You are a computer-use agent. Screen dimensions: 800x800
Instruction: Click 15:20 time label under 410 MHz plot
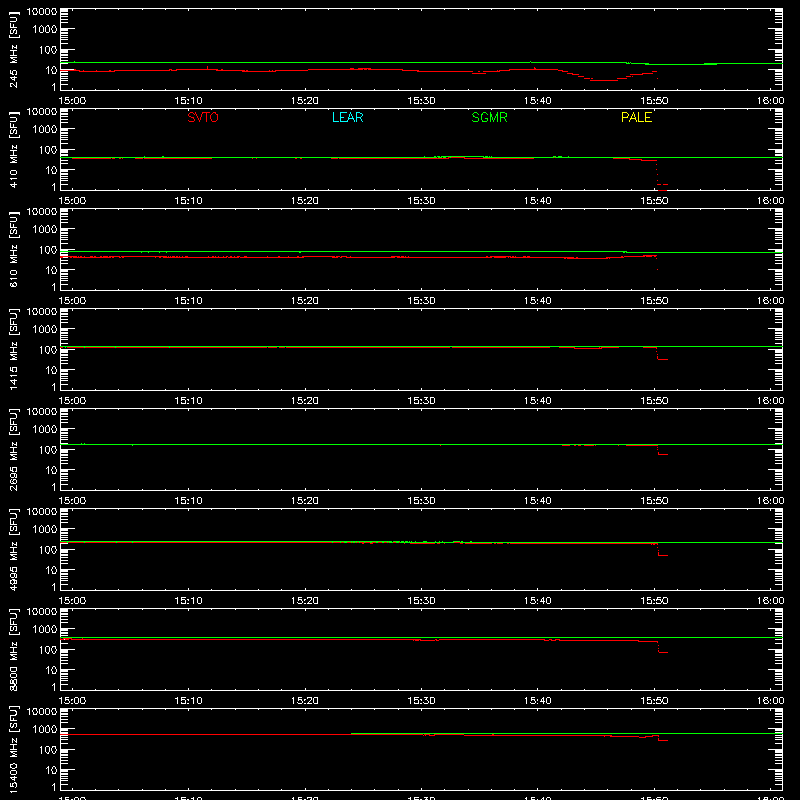[305, 201]
